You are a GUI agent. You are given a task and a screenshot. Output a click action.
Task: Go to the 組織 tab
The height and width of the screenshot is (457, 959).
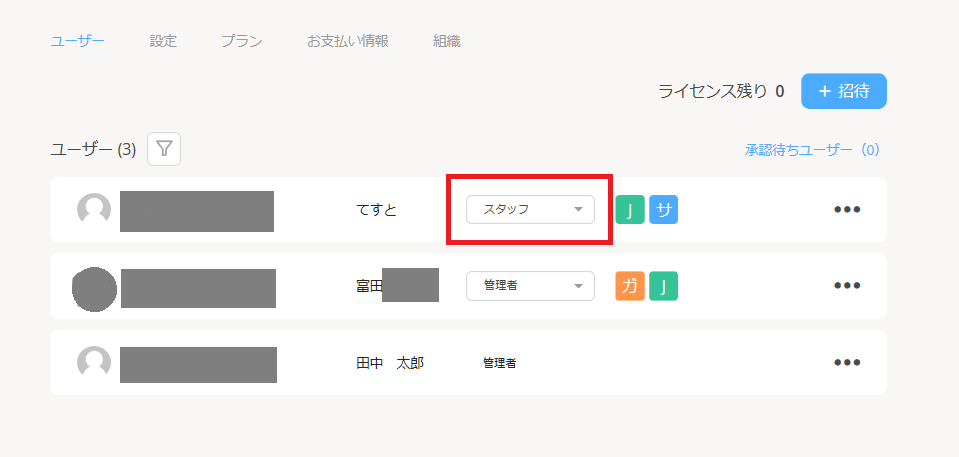pyautogui.click(x=446, y=41)
